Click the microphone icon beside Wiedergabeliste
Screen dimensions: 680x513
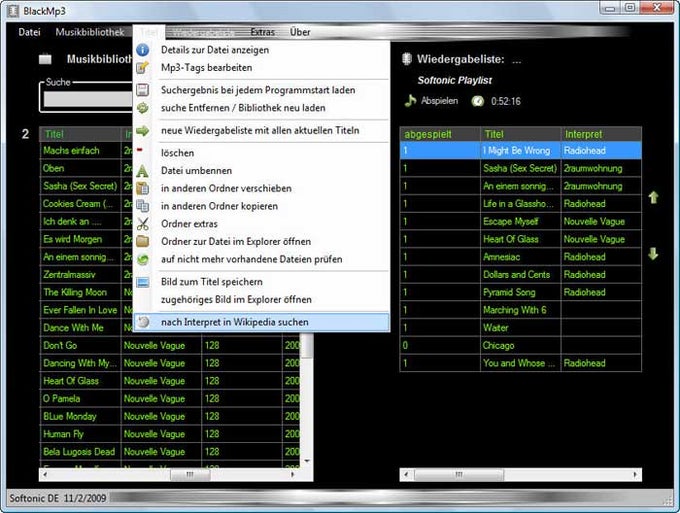point(406,59)
